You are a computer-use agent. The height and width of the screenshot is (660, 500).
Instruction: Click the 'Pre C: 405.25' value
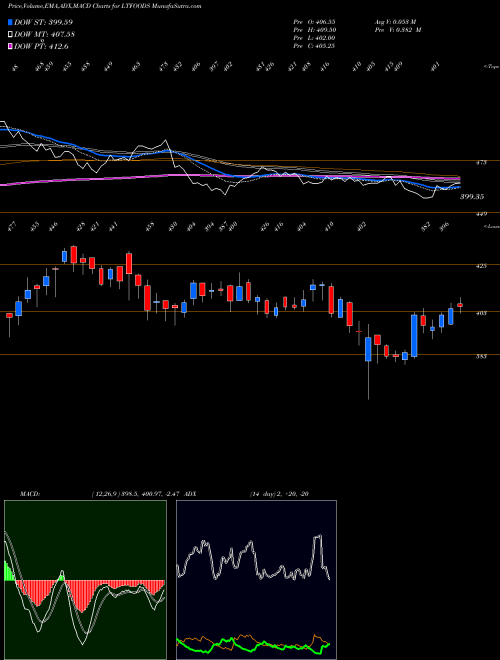tap(314, 46)
